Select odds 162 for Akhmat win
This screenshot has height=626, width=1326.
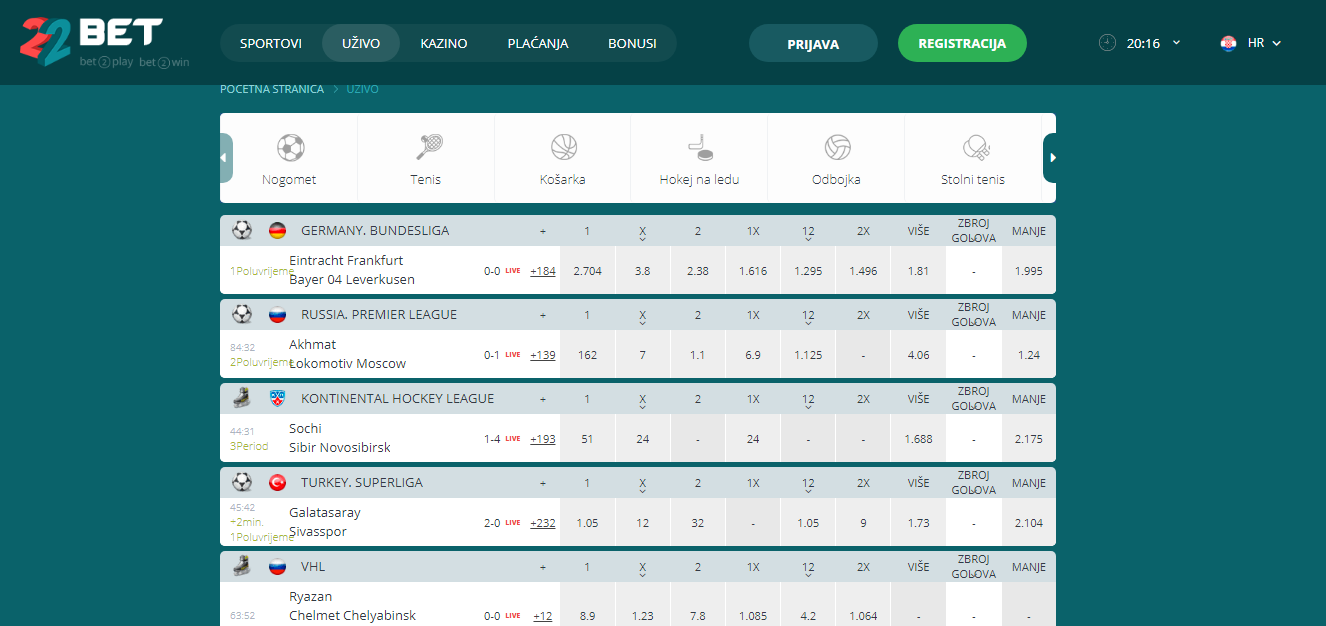tap(587, 355)
